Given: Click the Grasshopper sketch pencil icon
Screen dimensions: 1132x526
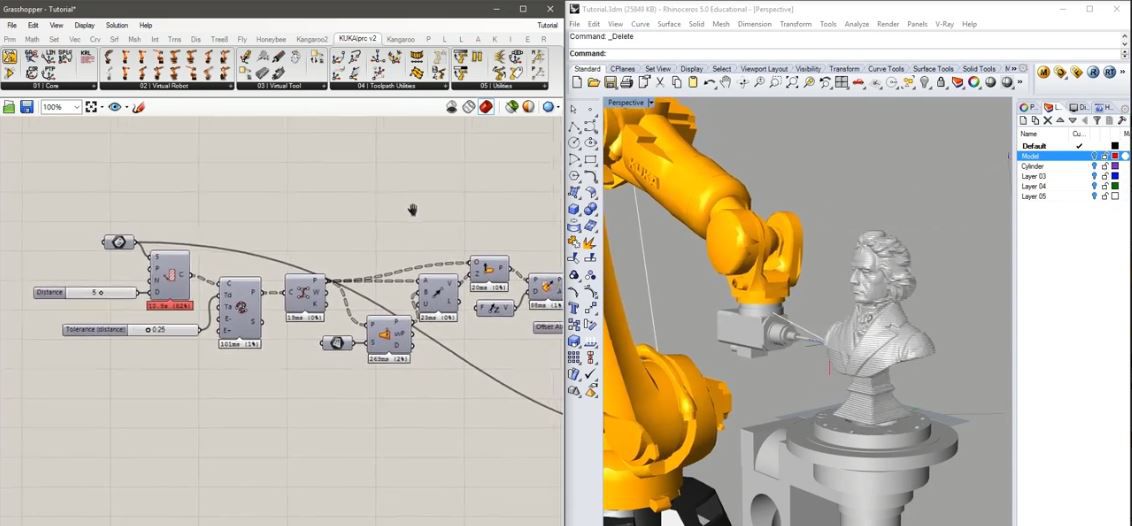Looking at the screenshot, I should coord(138,107).
